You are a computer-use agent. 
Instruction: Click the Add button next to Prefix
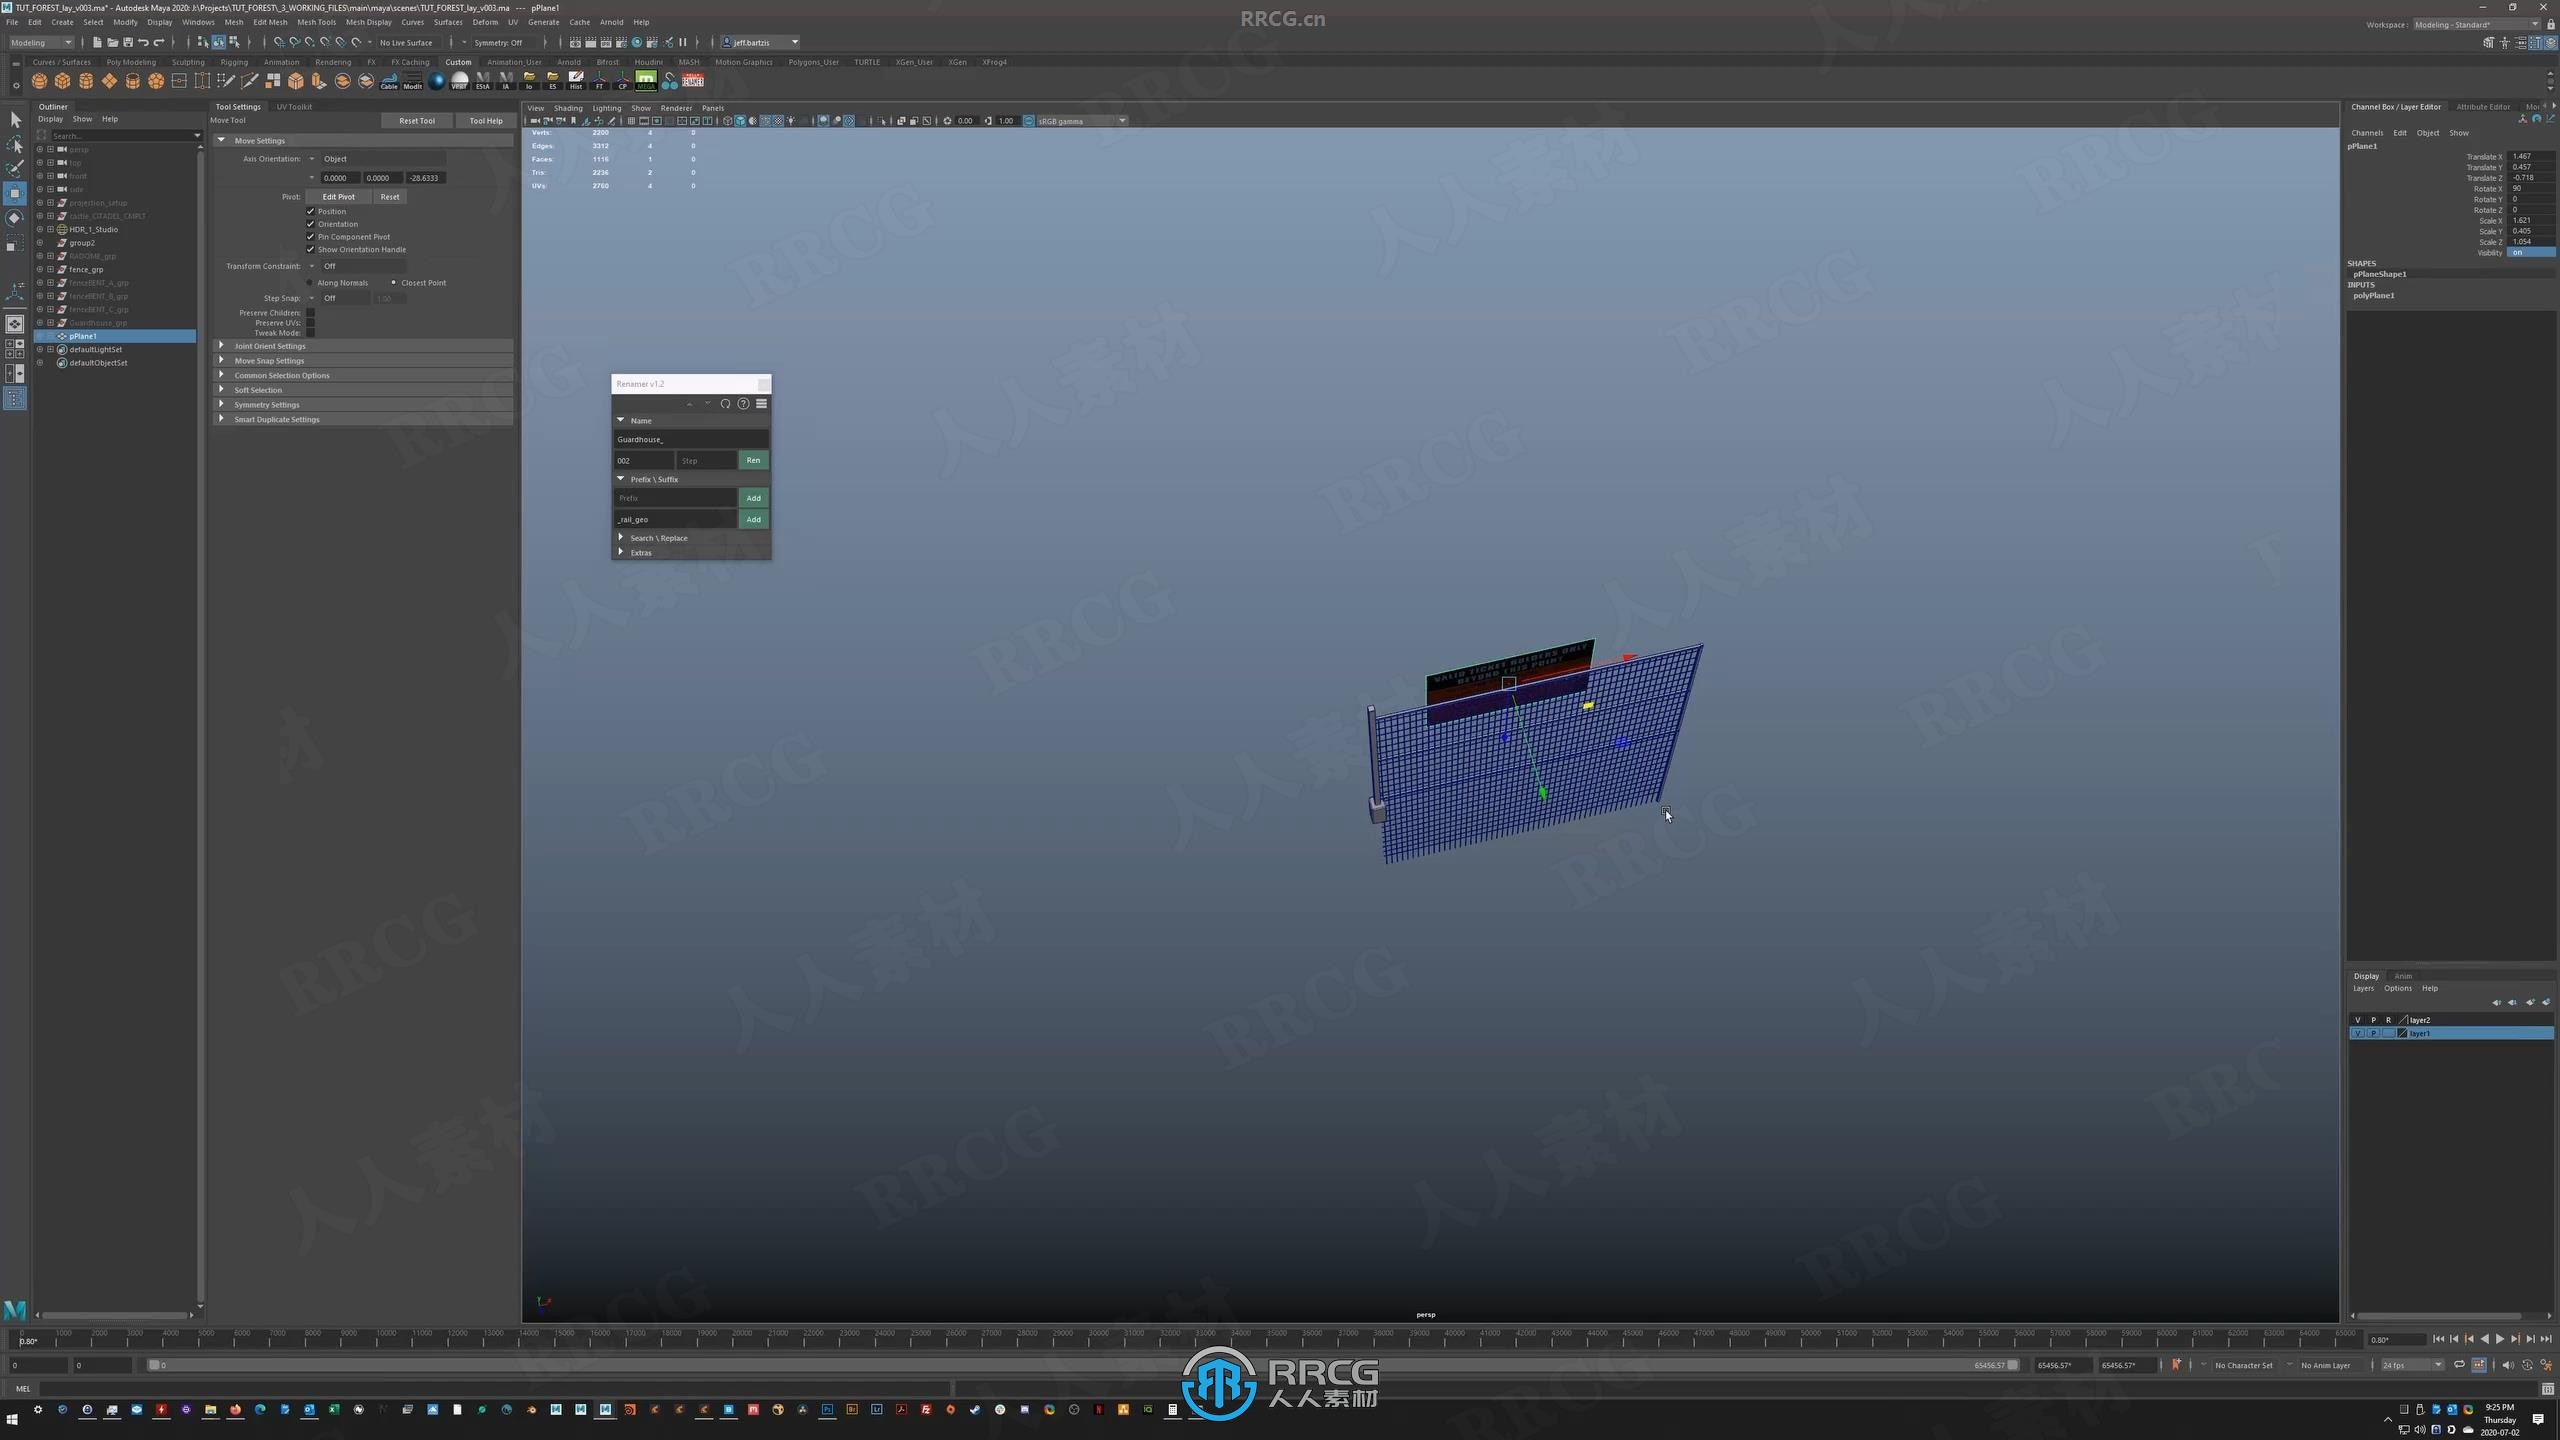click(751, 498)
